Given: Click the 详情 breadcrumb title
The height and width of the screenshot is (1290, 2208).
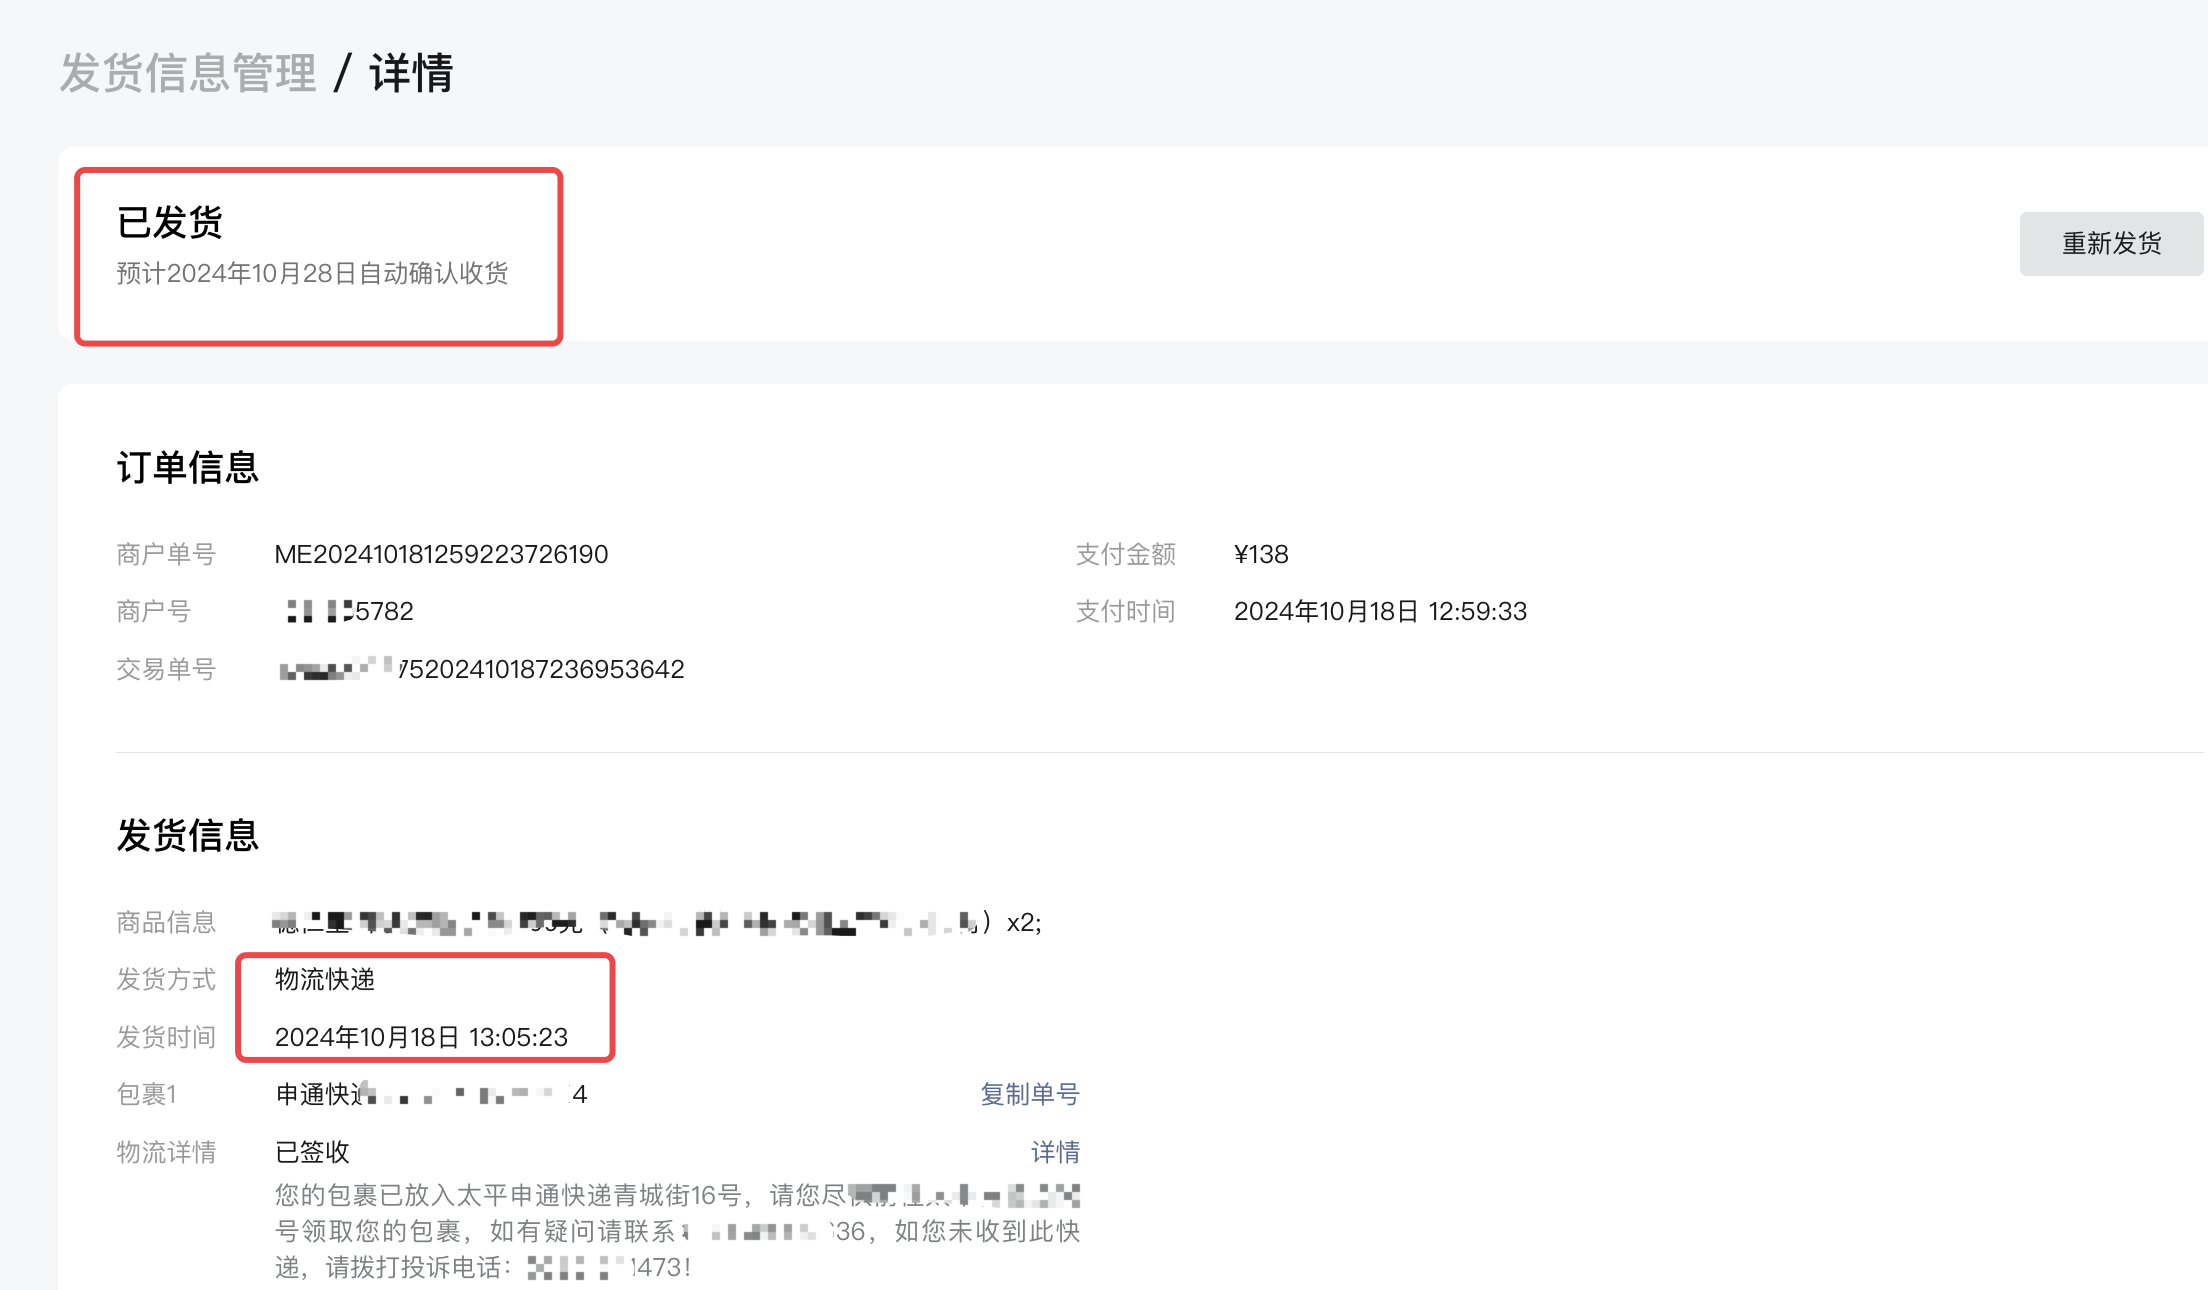Looking at the screenshot, I should tap(411, 73).
